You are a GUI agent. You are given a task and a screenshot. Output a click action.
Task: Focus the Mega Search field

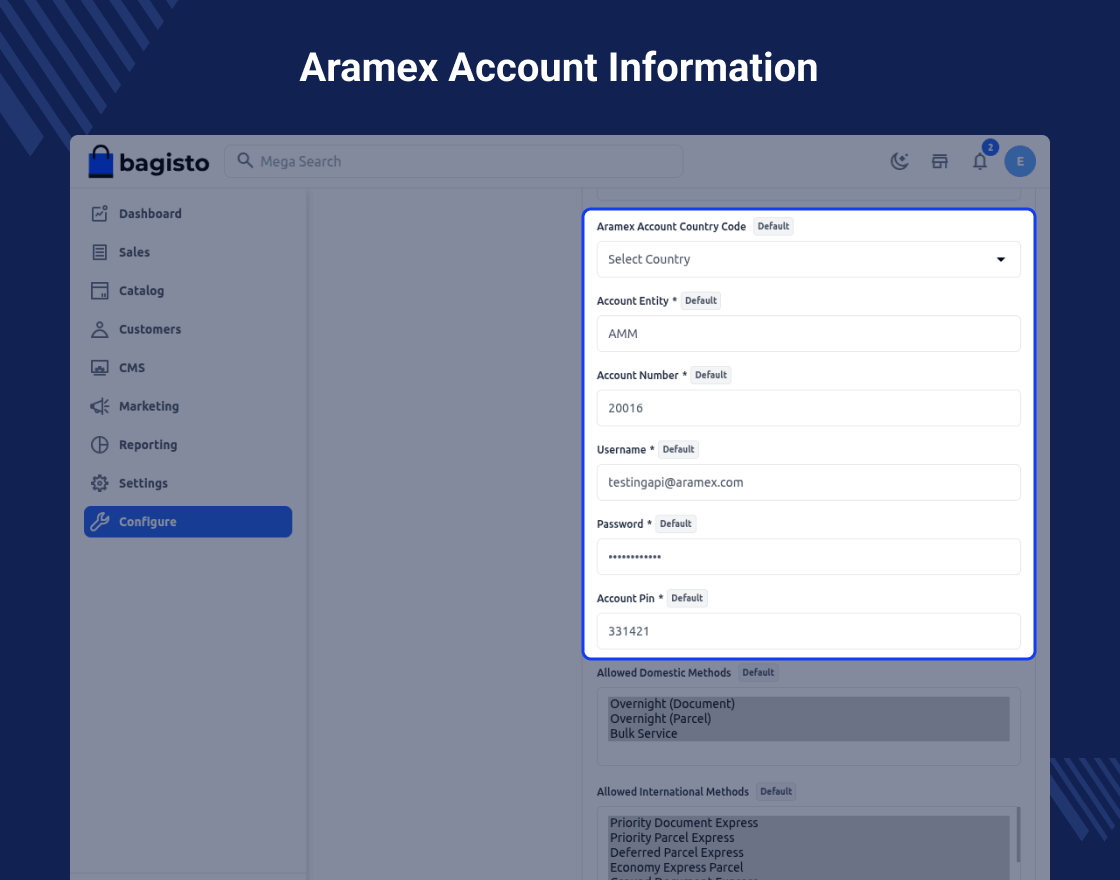(454, 161)
